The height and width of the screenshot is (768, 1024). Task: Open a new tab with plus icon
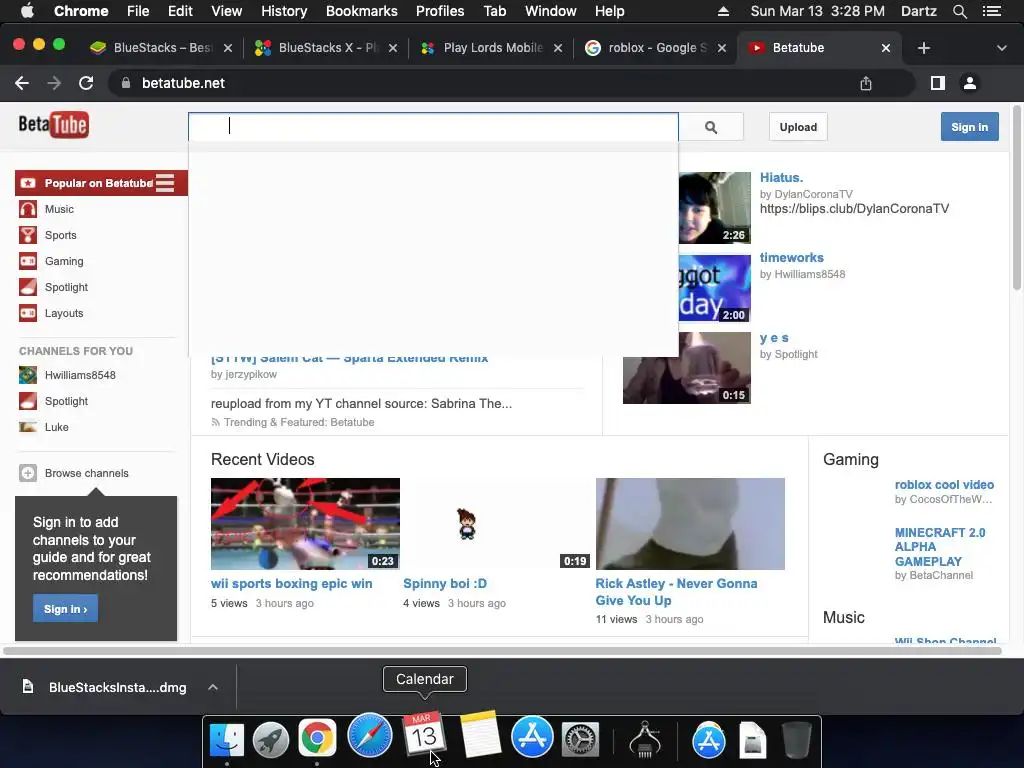click(923, 48)
